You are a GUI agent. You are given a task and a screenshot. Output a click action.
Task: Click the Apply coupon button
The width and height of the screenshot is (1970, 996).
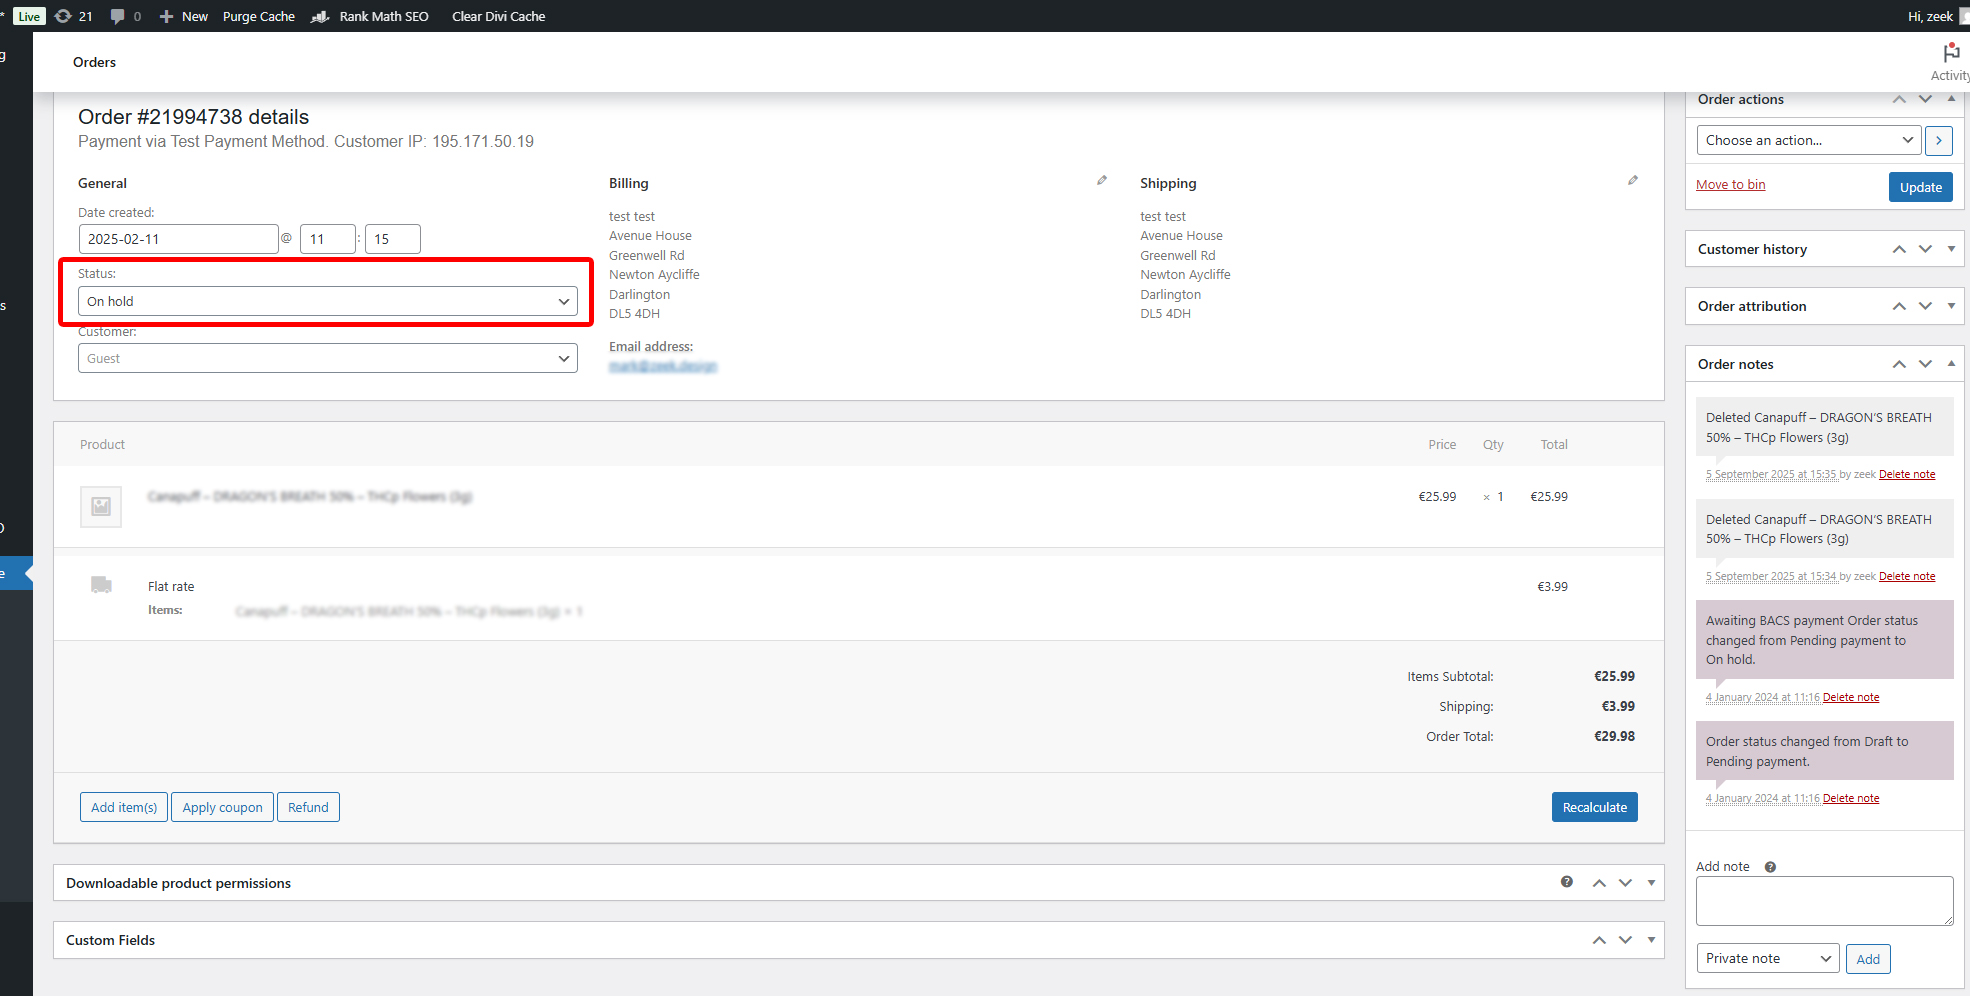[222, 807]
